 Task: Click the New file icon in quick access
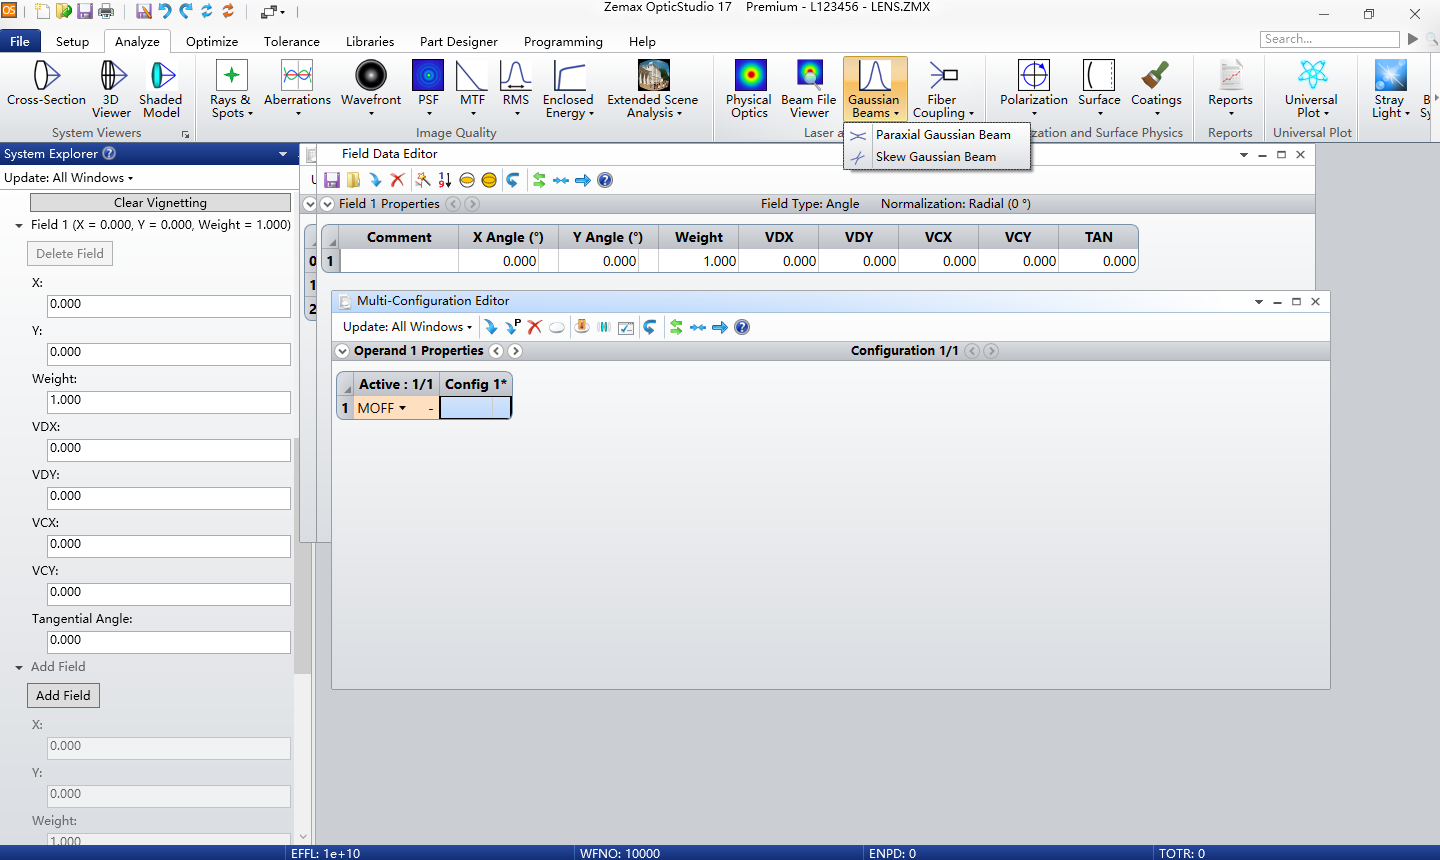point(42,12)
